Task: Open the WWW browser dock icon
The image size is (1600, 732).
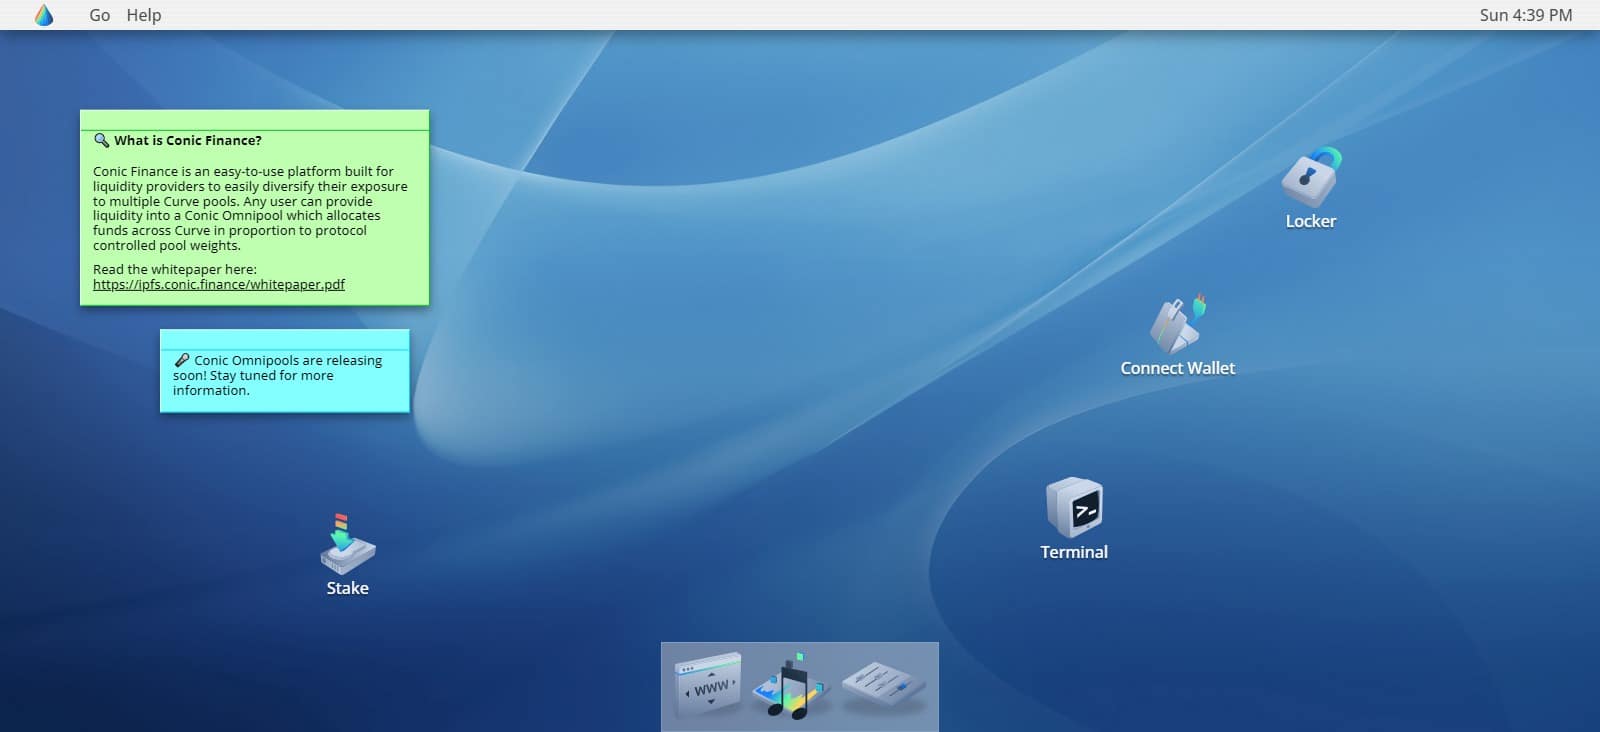Action: (708, 685)
